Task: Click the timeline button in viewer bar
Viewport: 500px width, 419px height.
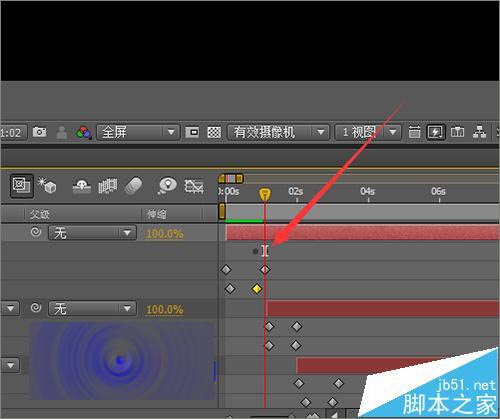Action: pyautogui.click(x=457, y=132)
